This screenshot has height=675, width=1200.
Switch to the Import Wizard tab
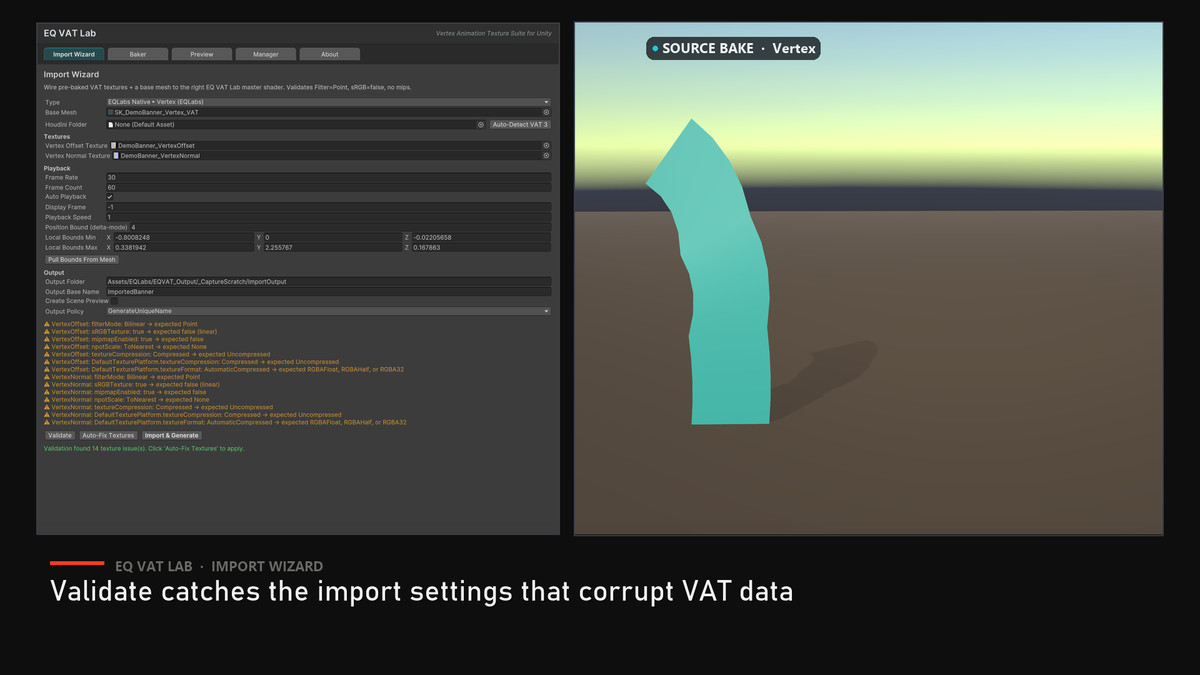click(74, 54)
